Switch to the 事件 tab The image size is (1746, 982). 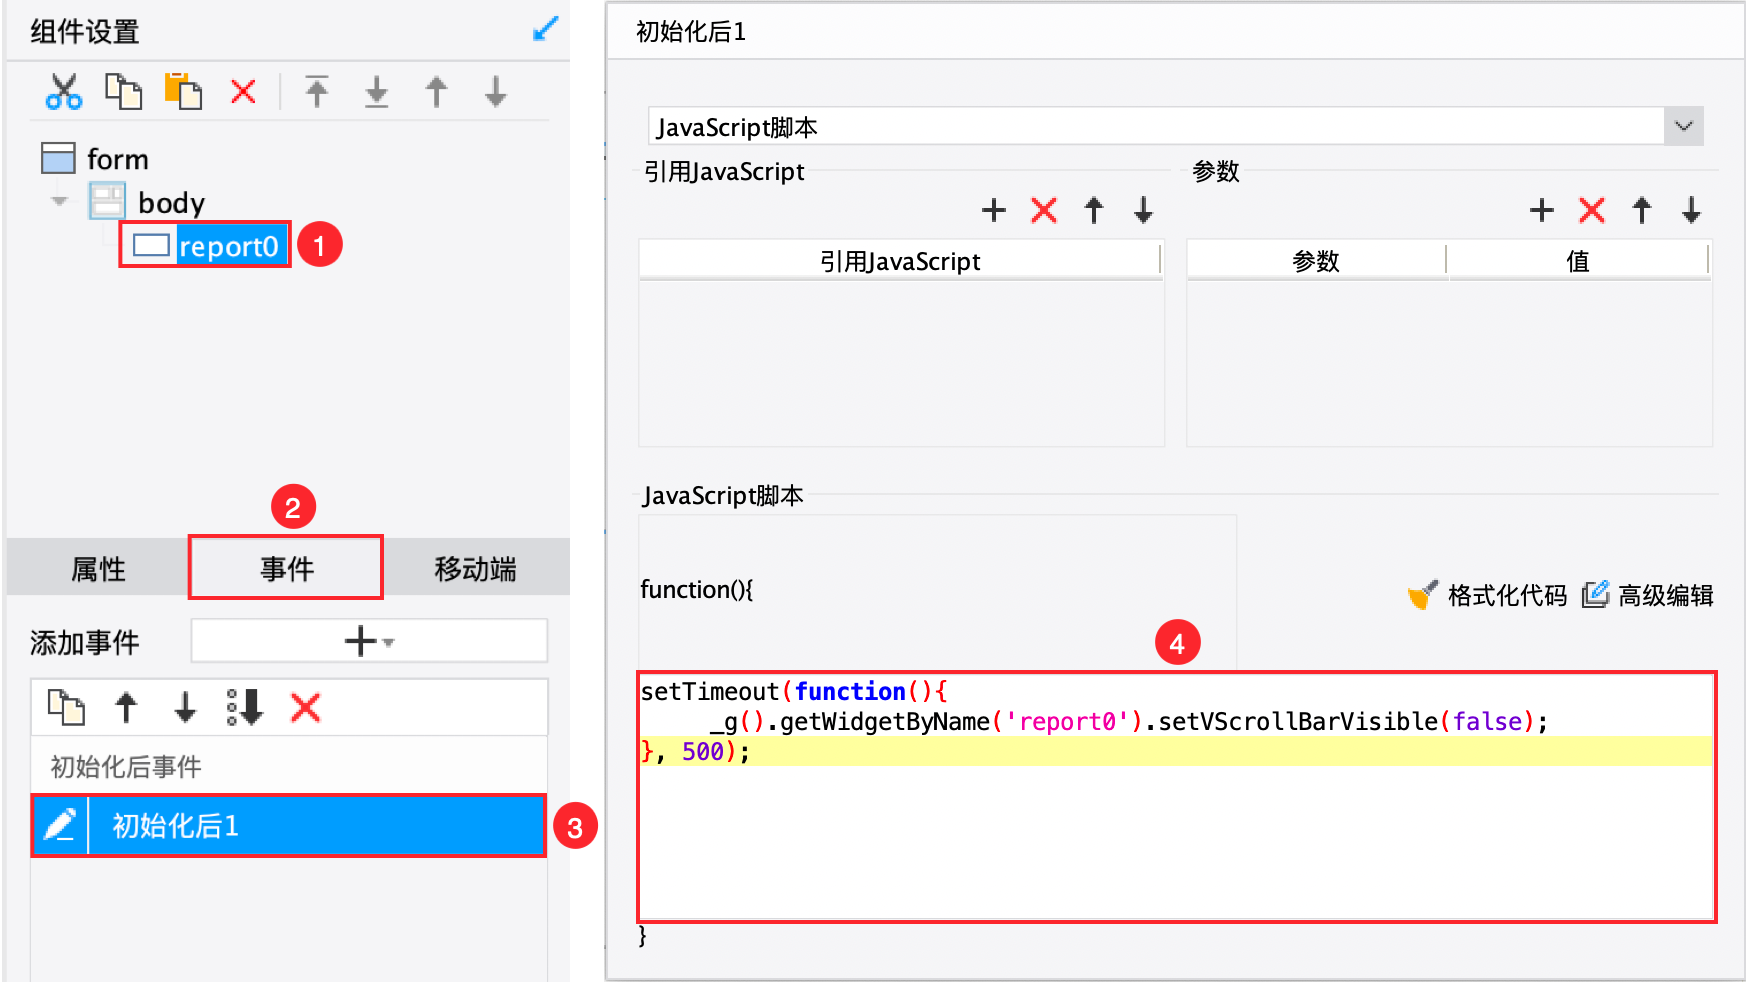click(x=287, y=569)
